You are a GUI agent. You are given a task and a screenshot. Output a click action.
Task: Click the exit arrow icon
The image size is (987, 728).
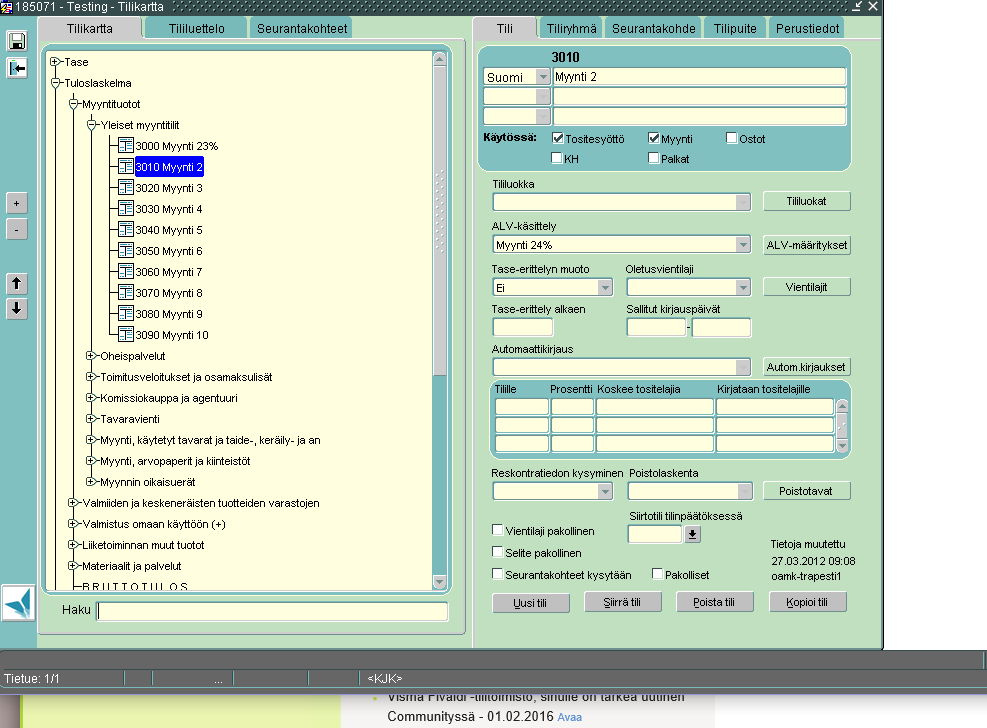pos(17,68)
